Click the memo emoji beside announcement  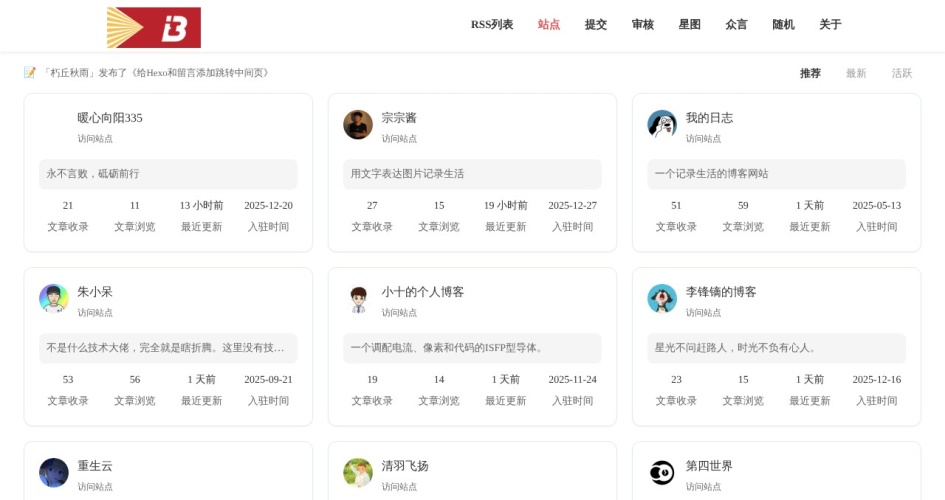coord(30,73)
